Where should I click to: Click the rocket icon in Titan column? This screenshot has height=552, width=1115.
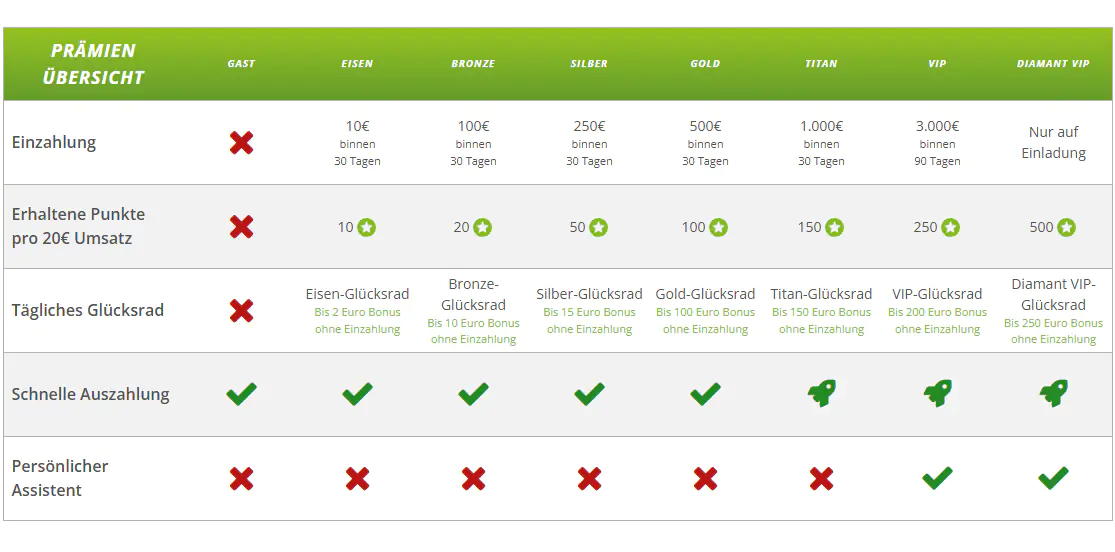pos(822,394)
